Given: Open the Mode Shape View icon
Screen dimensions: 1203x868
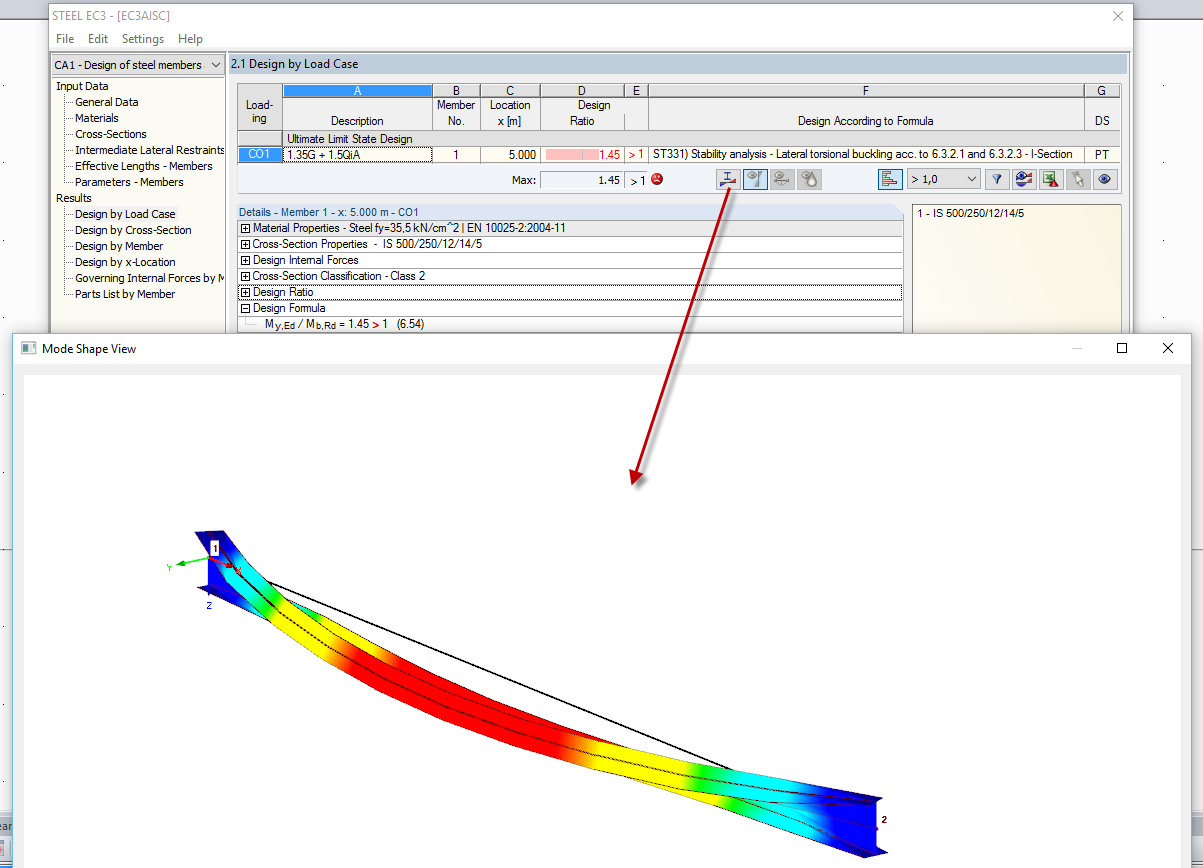Looking at the screenshot, I should point(727,178).
